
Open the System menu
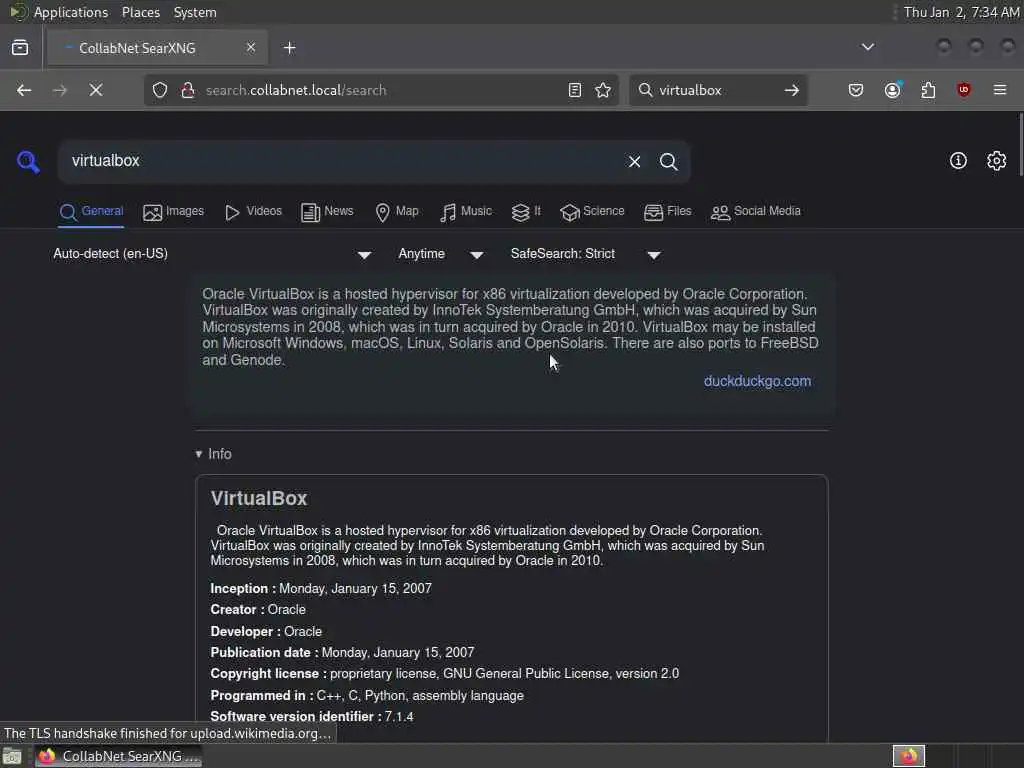tap(195, 12)
